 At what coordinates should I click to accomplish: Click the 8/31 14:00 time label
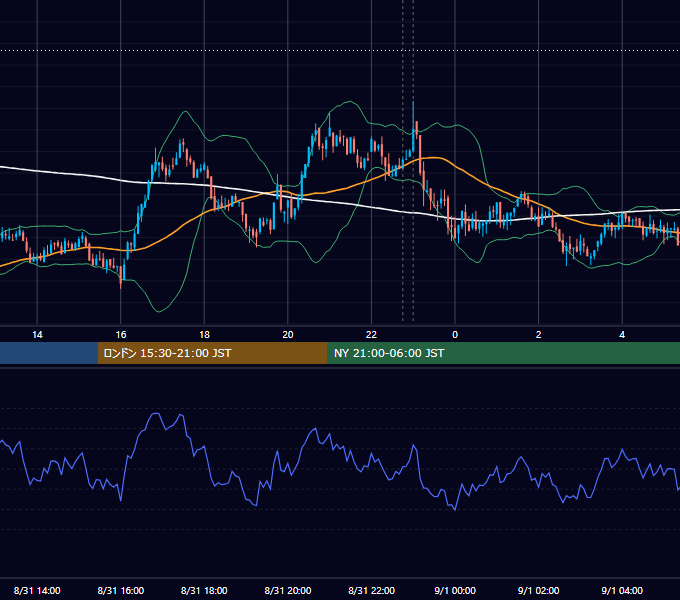pos(37,590)
